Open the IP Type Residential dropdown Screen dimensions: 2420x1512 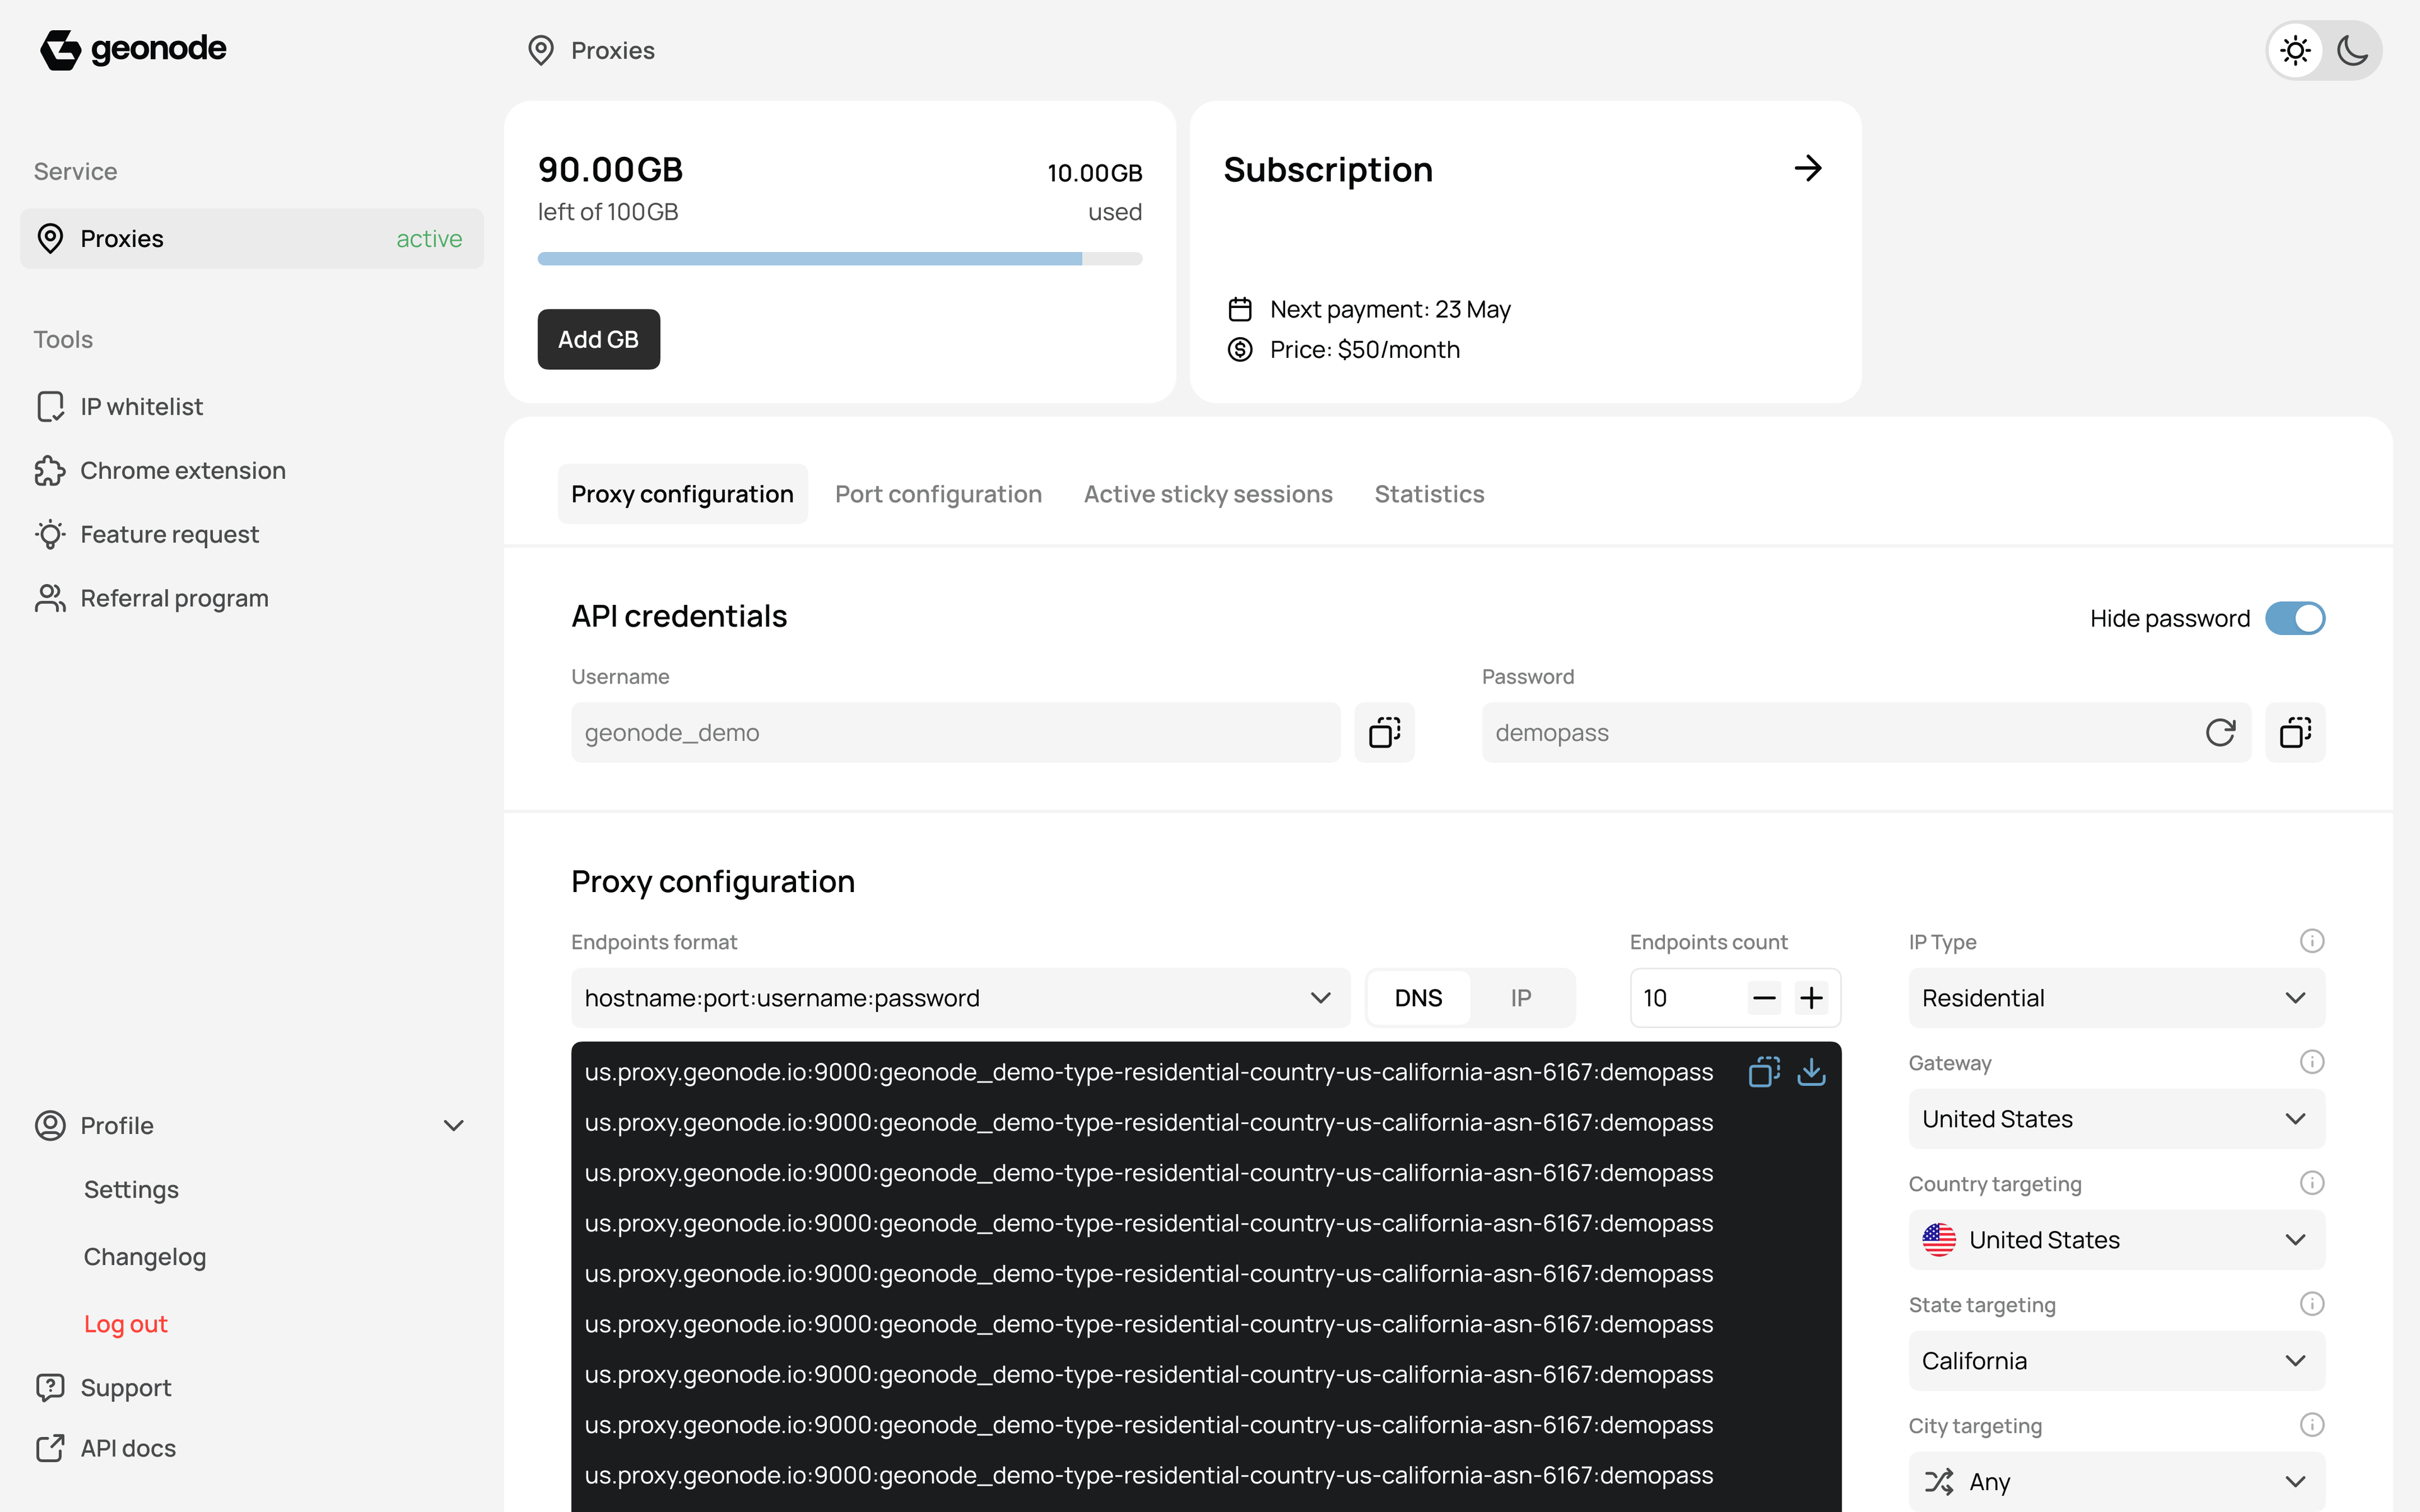tap(2115, 997)
